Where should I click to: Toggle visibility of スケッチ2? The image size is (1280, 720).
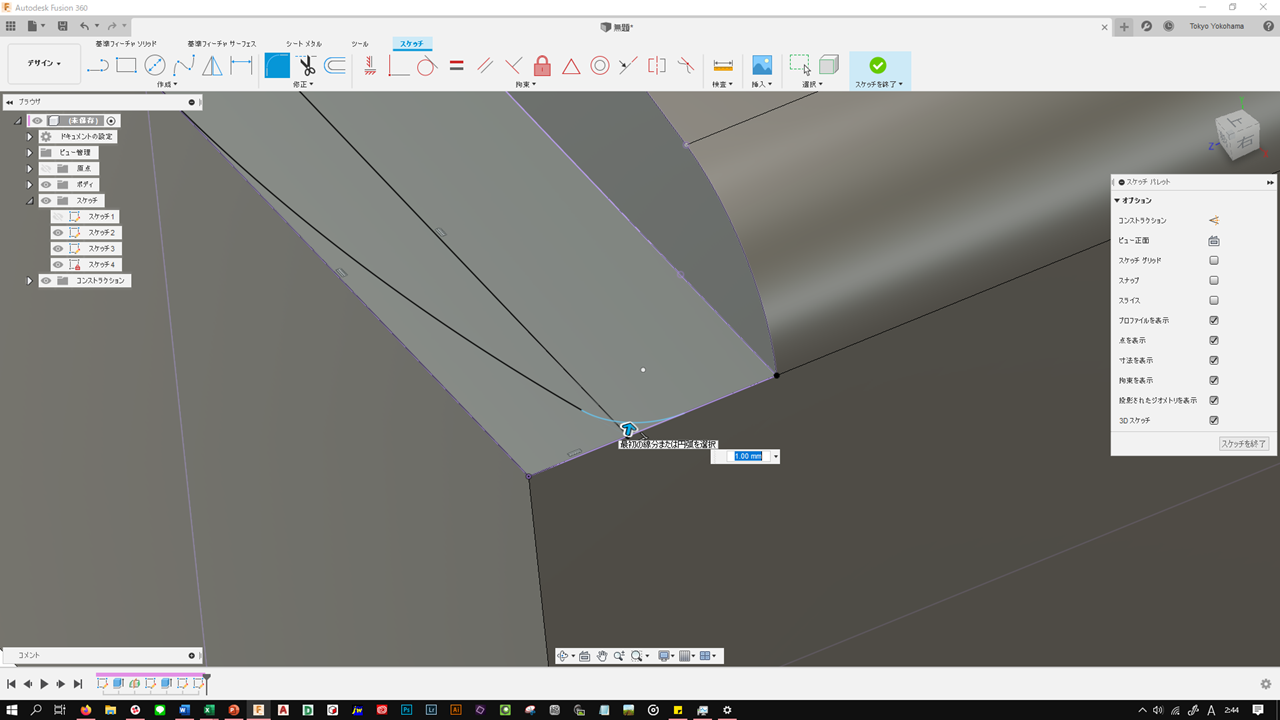pyautogui.click(x=58, y=233)
